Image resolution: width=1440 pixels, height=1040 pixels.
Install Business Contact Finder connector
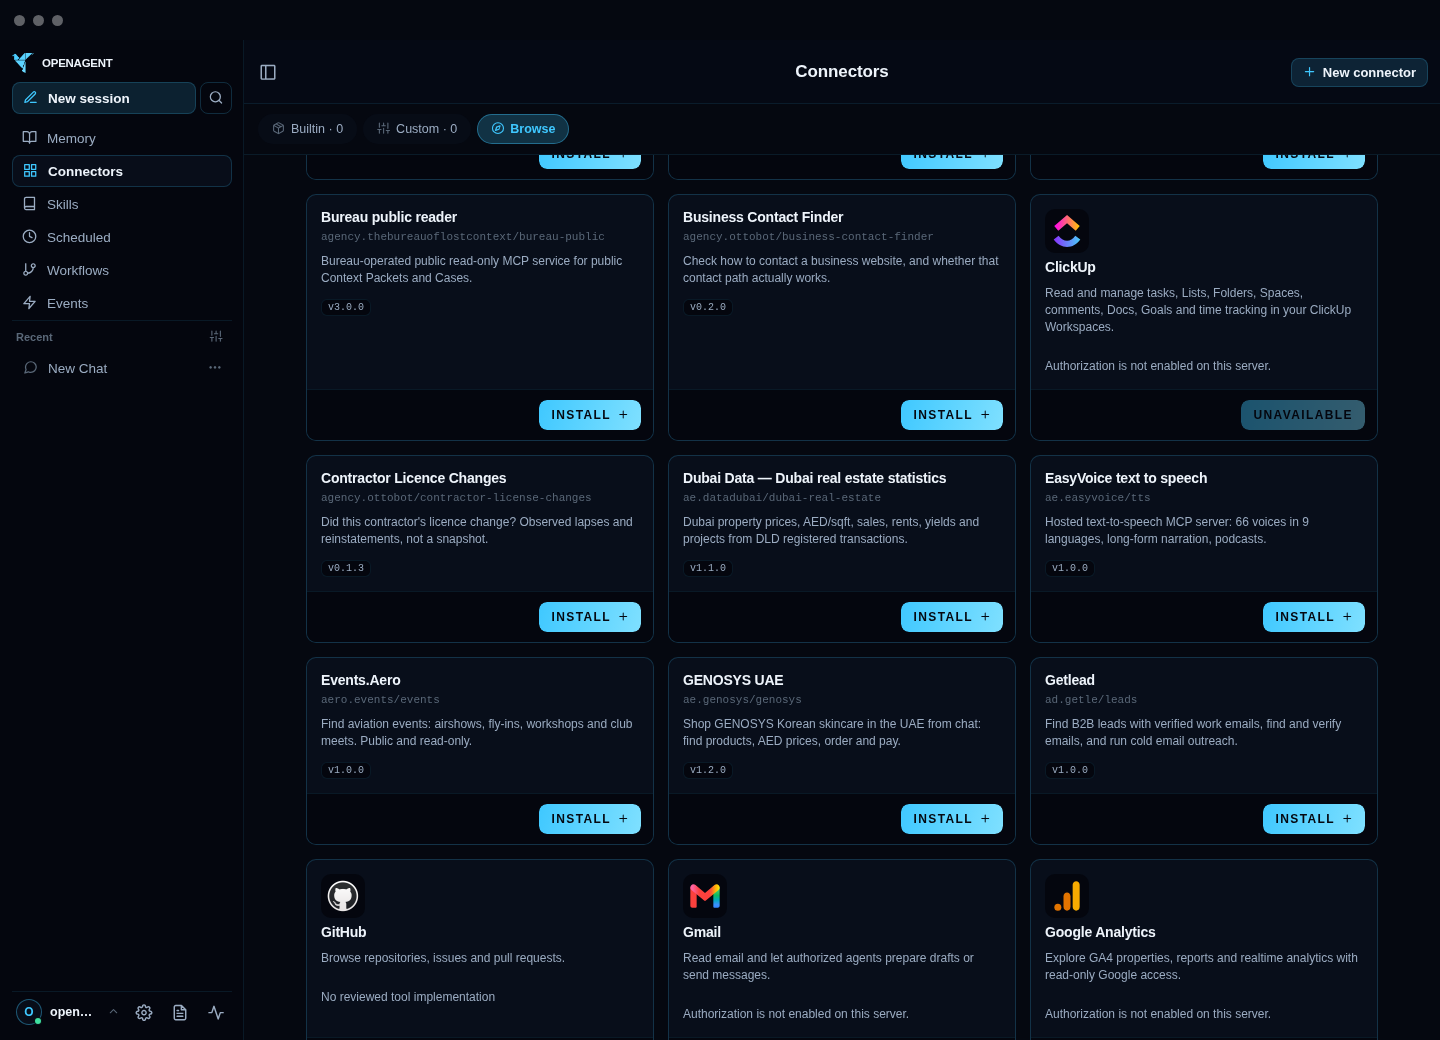point(952,415)
